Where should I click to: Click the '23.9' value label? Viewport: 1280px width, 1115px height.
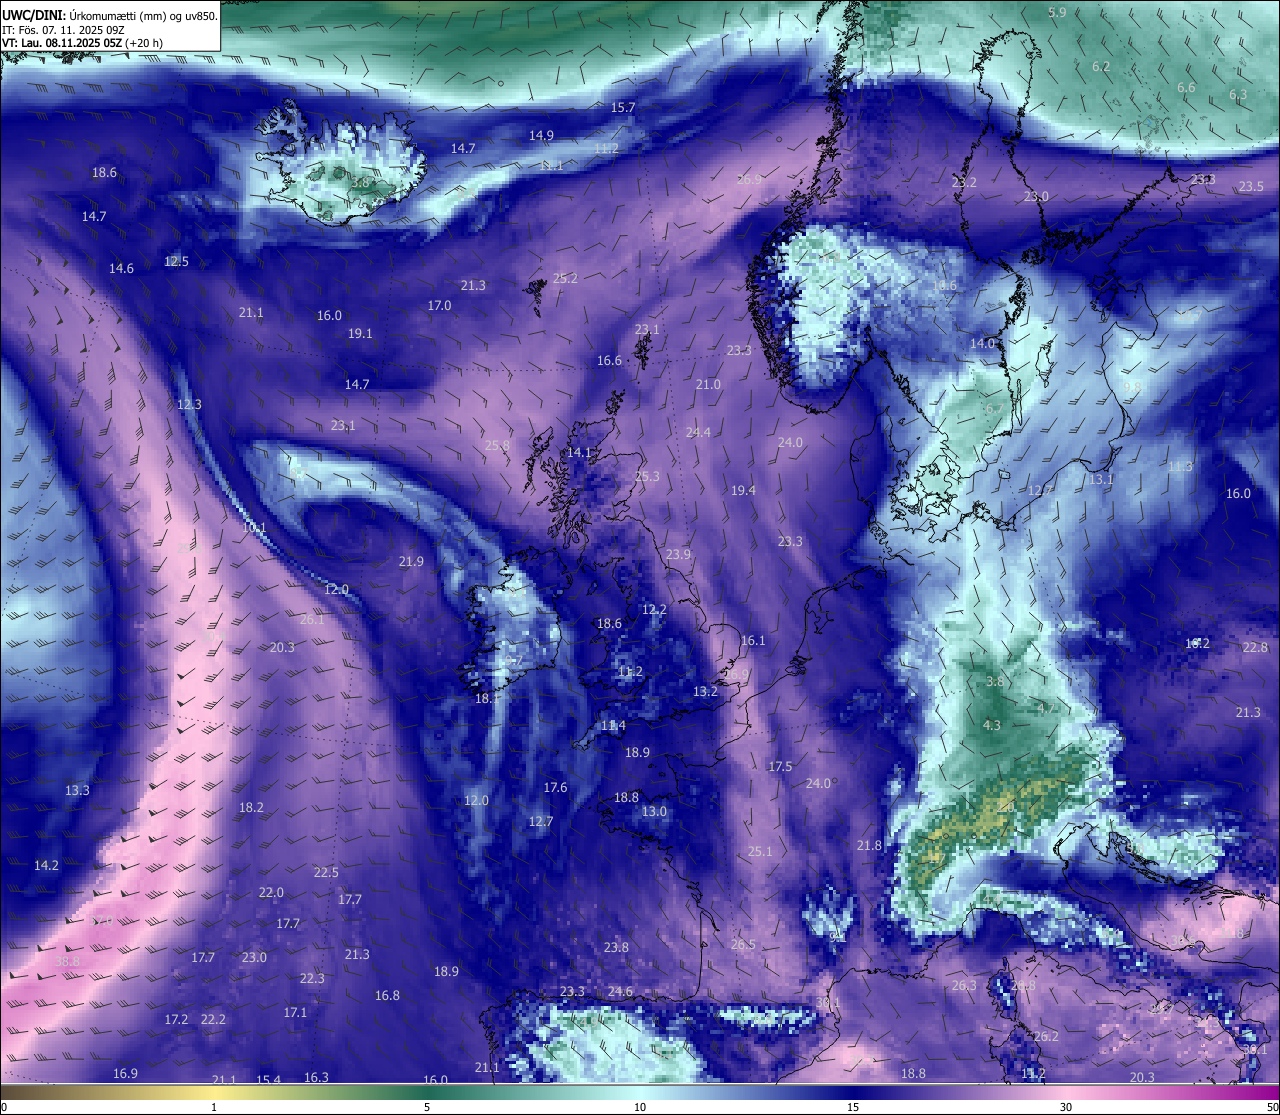point(678,554)
